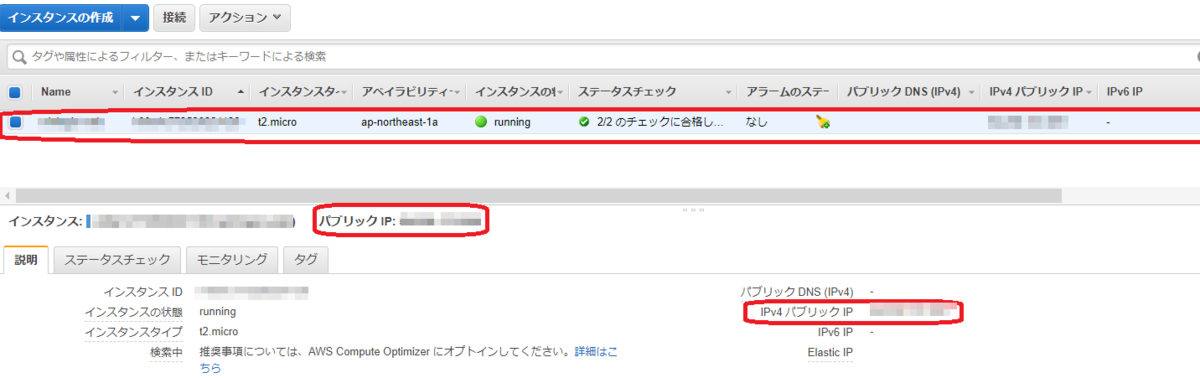
Task: Click the pane splitter grip dots
Action: (693, 211)
